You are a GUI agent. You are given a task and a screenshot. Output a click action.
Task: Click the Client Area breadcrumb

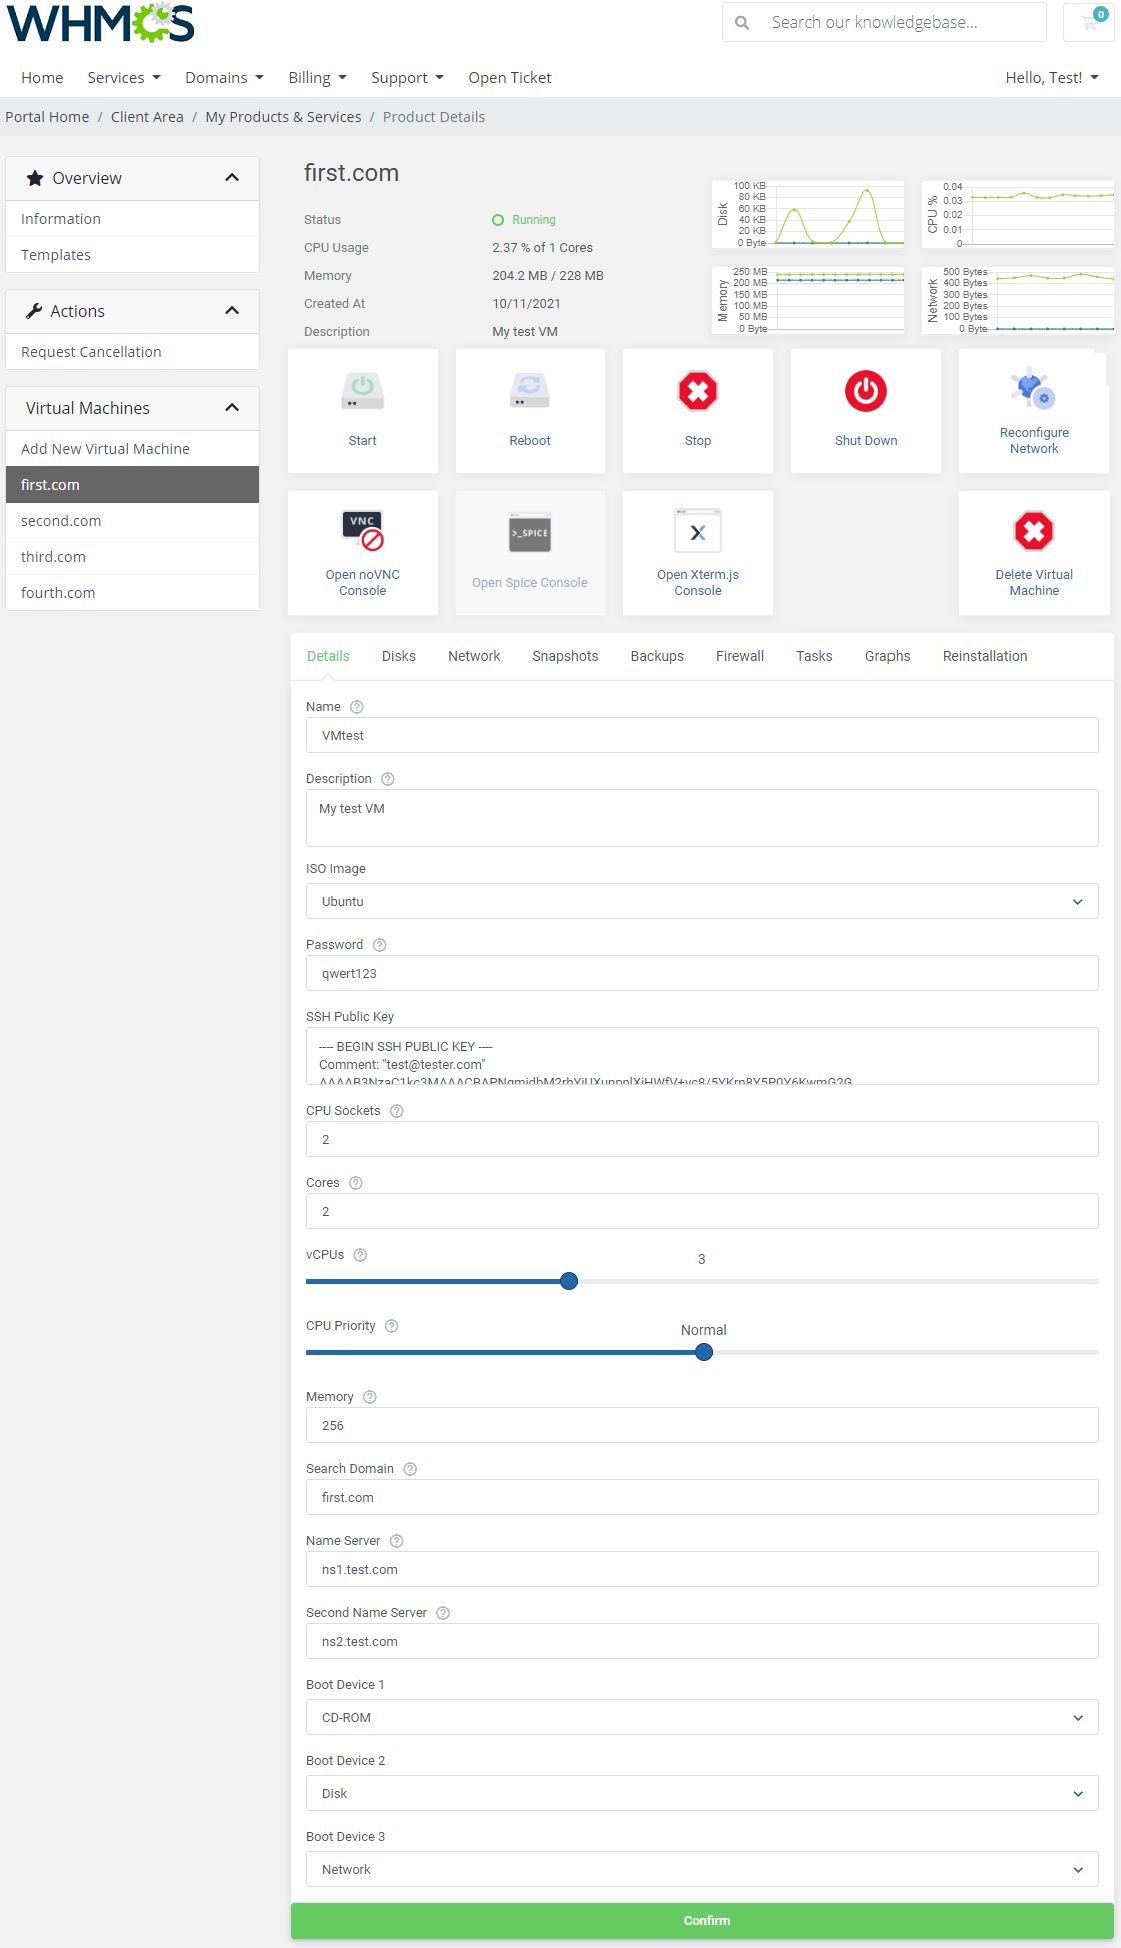click(147, 117)
